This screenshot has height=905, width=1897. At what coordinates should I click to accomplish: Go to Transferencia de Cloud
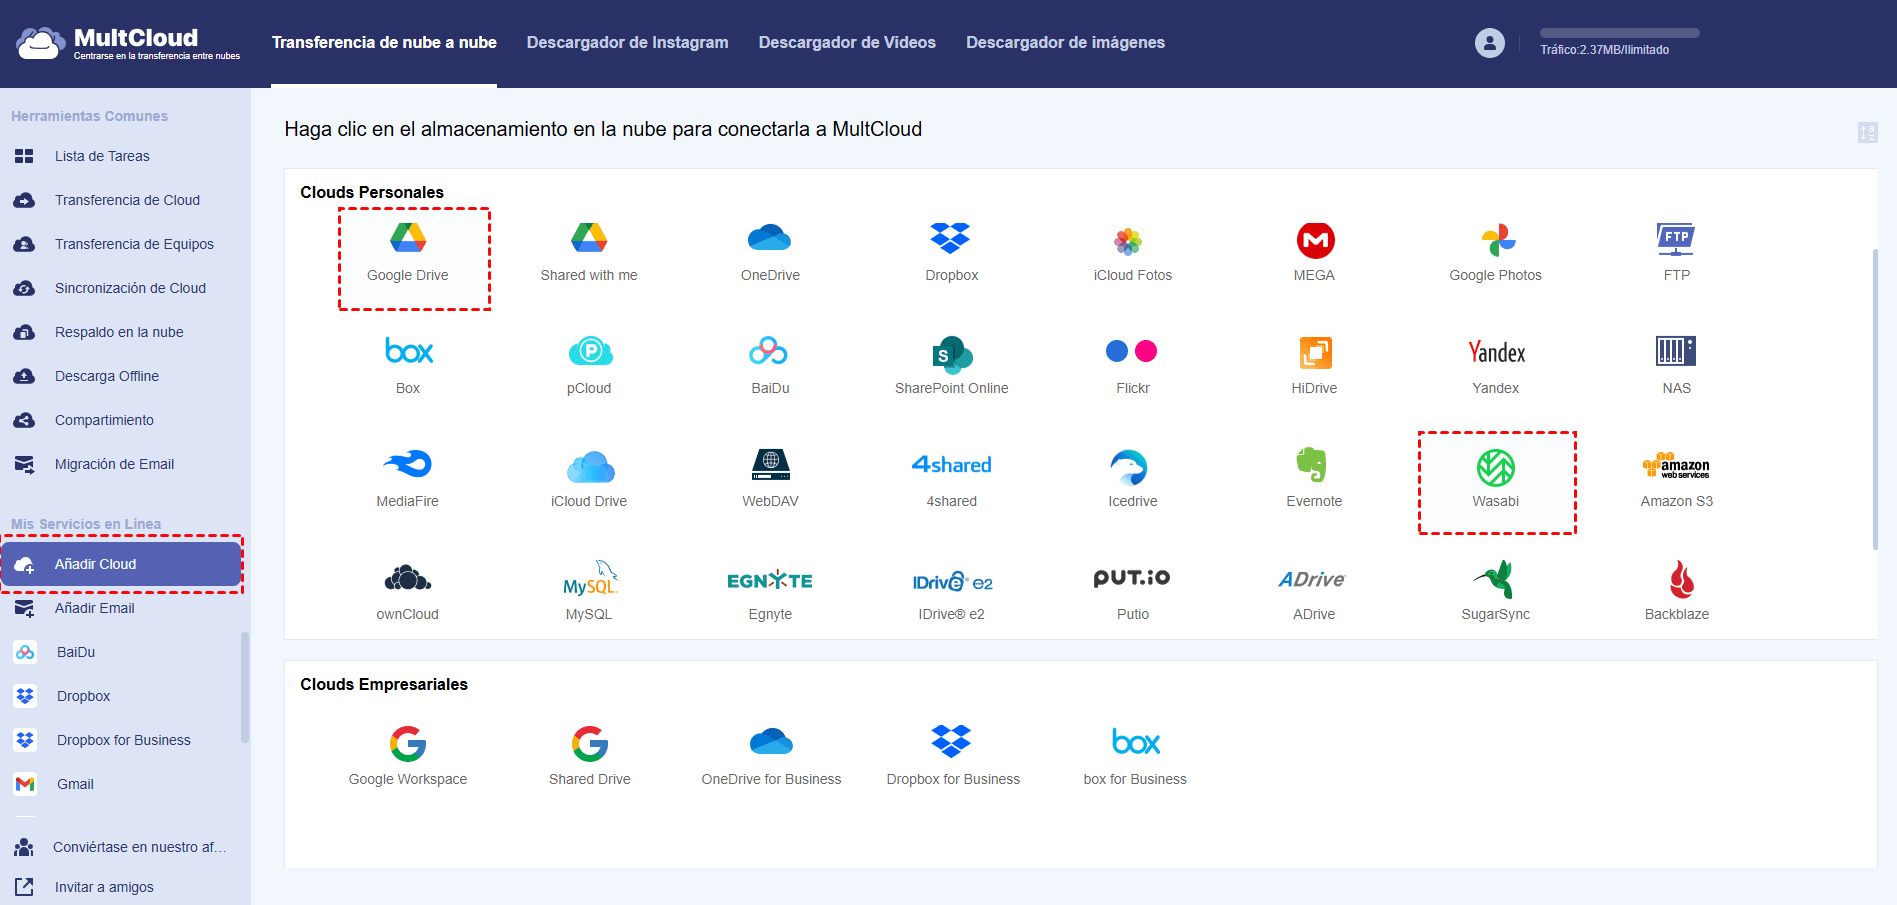coord(125,200)
